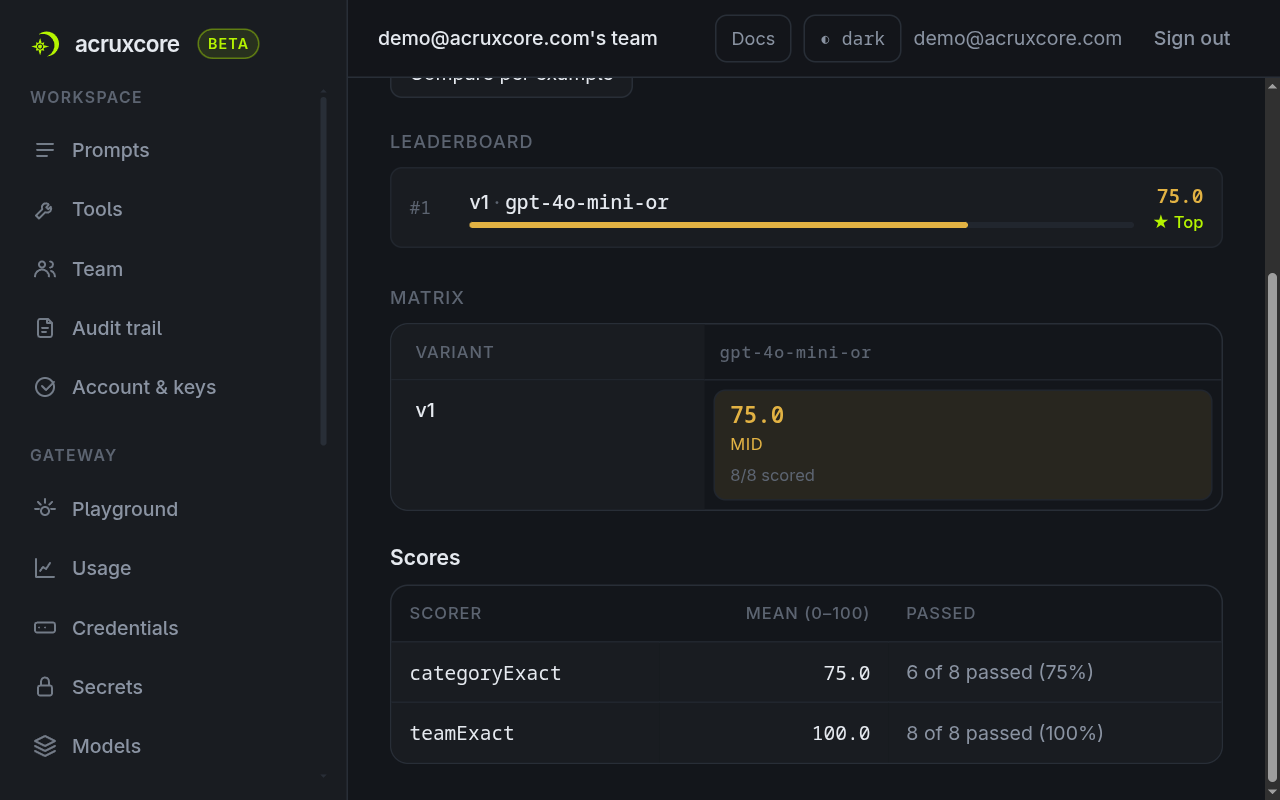Image resolution: width=1280 pixels, height=800 pixels.
Task: Click the leaderboard score progress bar
Action: tap(801, 225)
